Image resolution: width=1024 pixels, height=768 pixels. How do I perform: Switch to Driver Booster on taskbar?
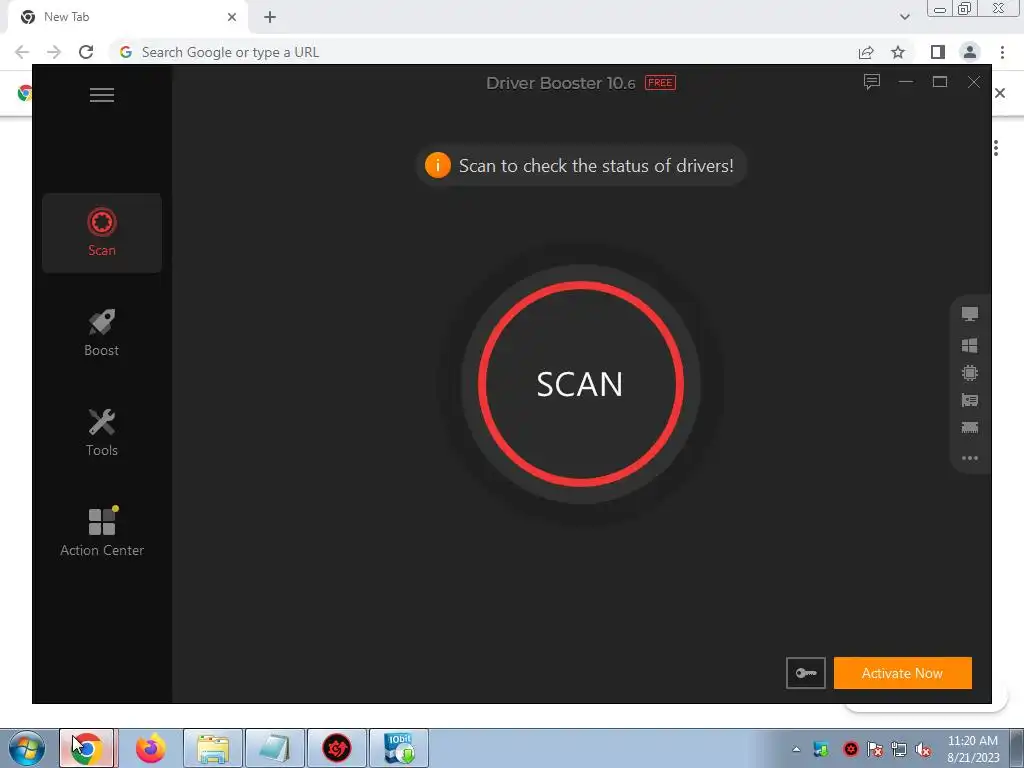pyautogui.click(x=336, y=748)
